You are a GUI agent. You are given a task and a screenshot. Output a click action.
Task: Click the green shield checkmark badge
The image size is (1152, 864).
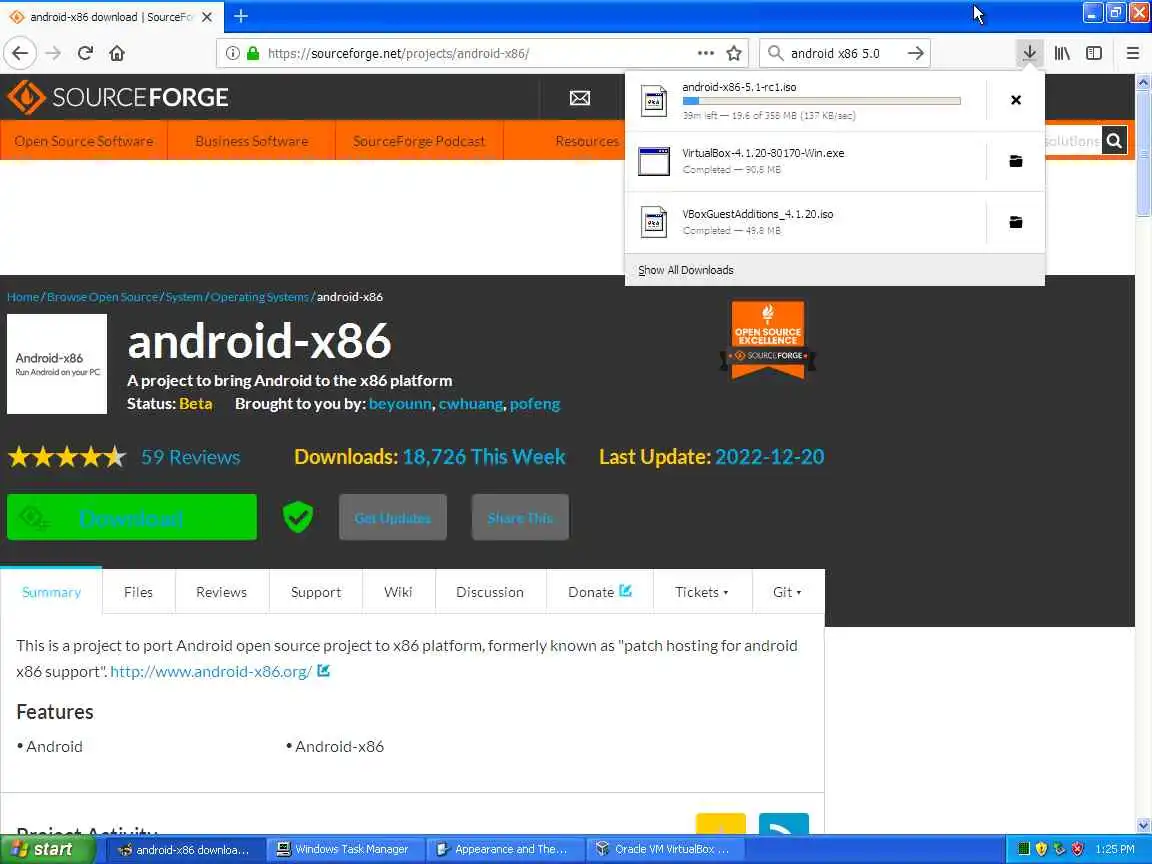point(298,517)
